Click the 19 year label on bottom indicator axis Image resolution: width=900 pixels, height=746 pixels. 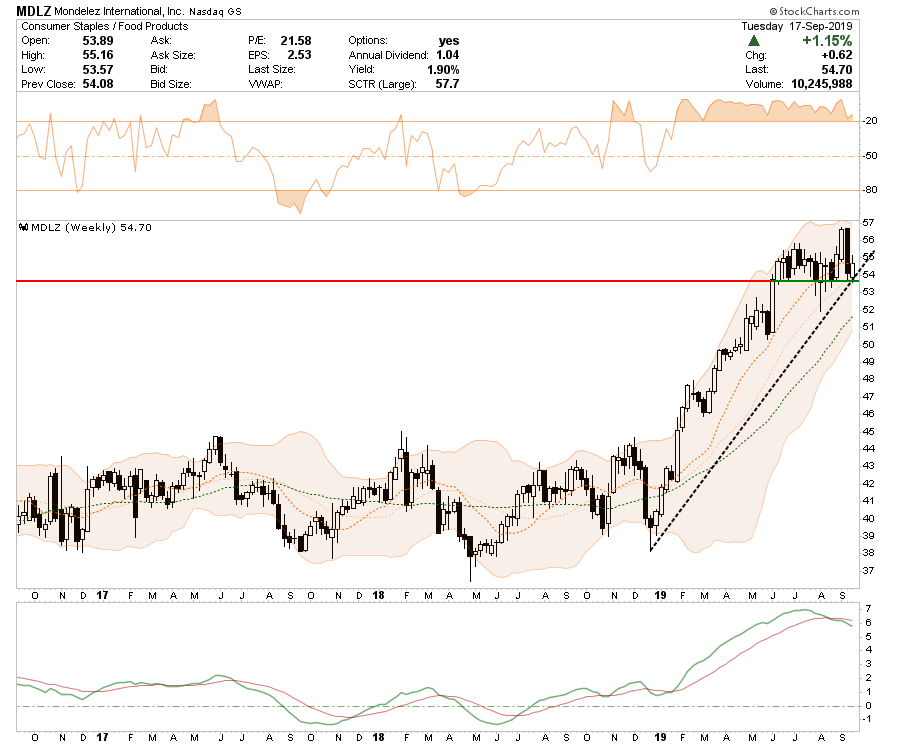[660, 737]
